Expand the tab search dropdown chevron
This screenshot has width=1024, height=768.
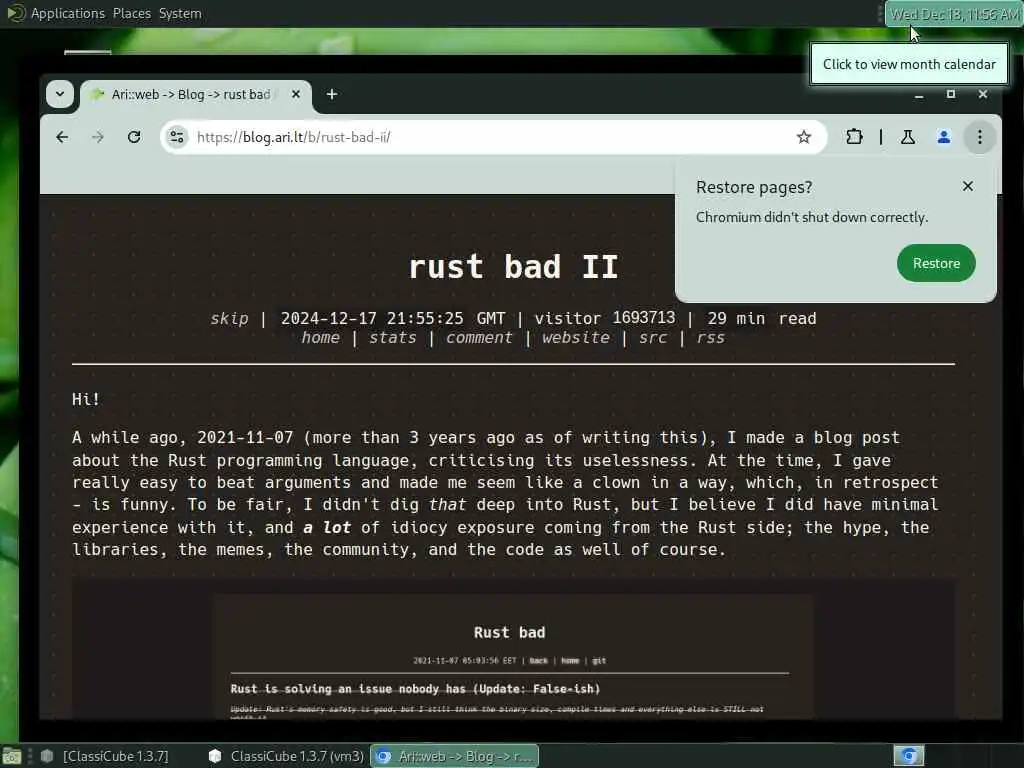coord(59,94)
